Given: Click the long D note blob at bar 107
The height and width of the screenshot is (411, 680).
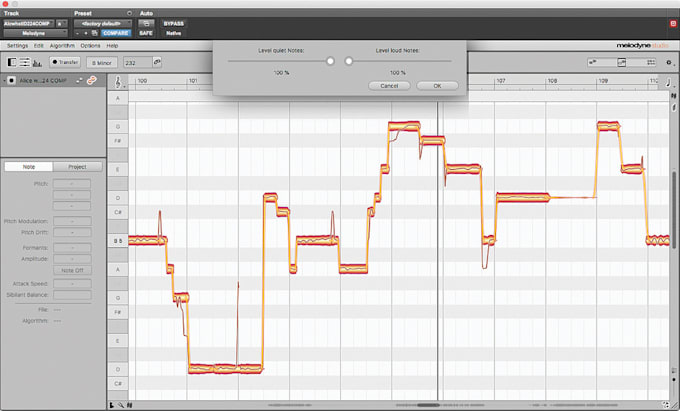Looking at the screenshot, I should click(x=523, y=198).
